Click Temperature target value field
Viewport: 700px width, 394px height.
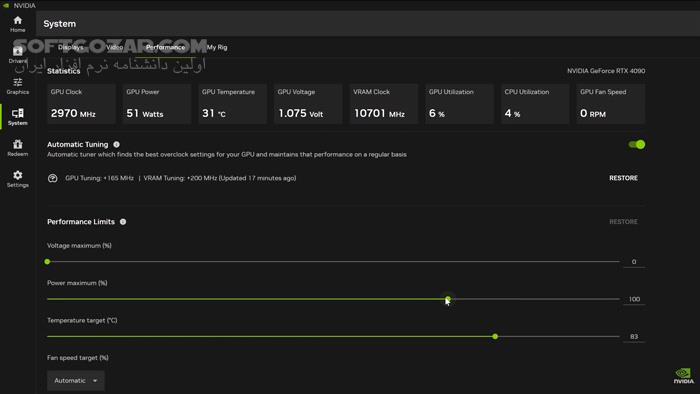pos(634,337)
